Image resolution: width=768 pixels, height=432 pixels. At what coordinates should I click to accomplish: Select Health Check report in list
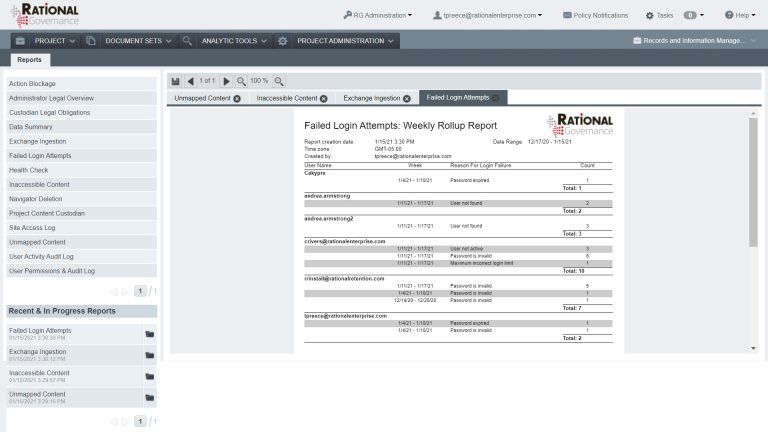pyautogui.click(x=81, y=170)
